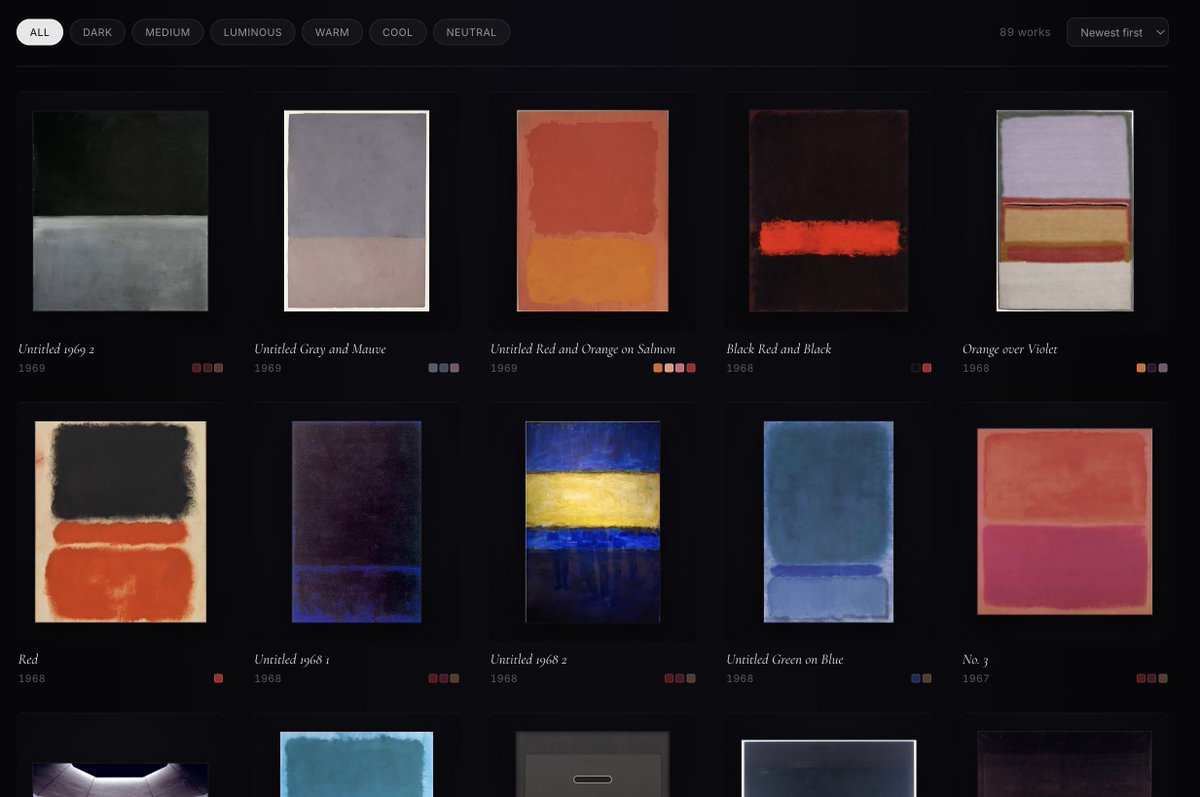The width and height of the screenshot is (1200, 797).
Task: Filter works by DARK tone
Action: [97, 32]
